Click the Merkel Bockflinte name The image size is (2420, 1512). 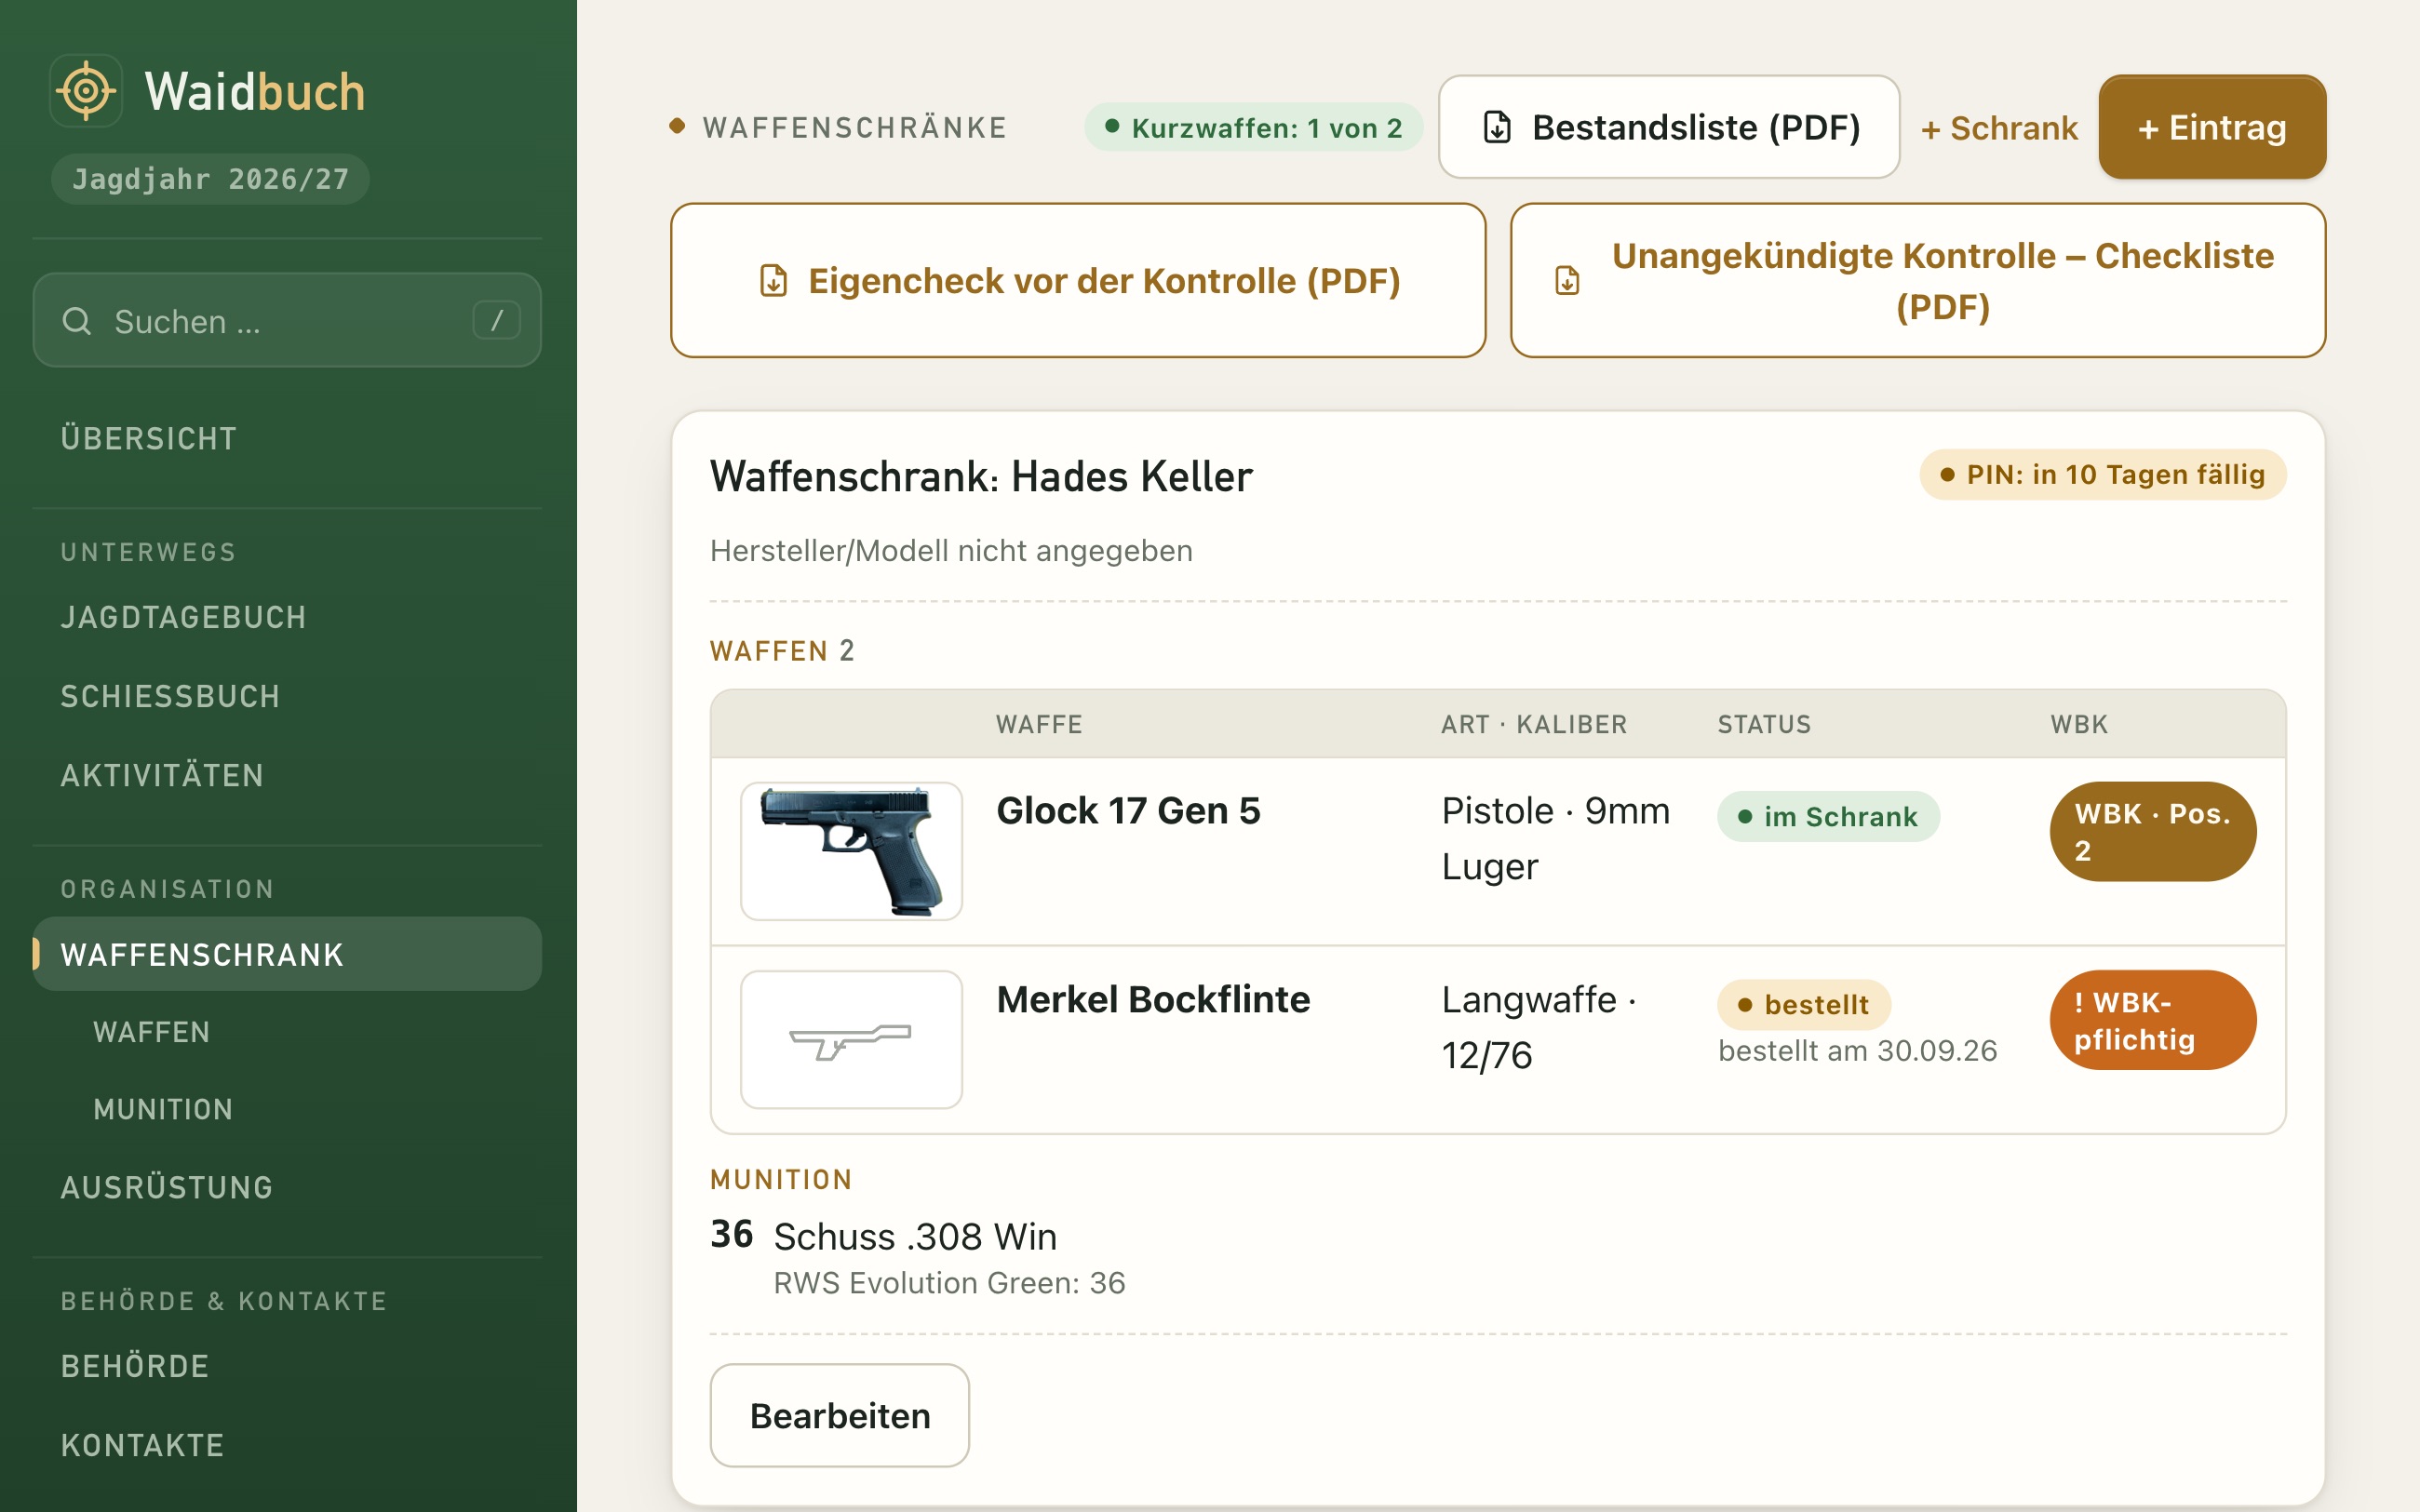coord(1154,1000)
